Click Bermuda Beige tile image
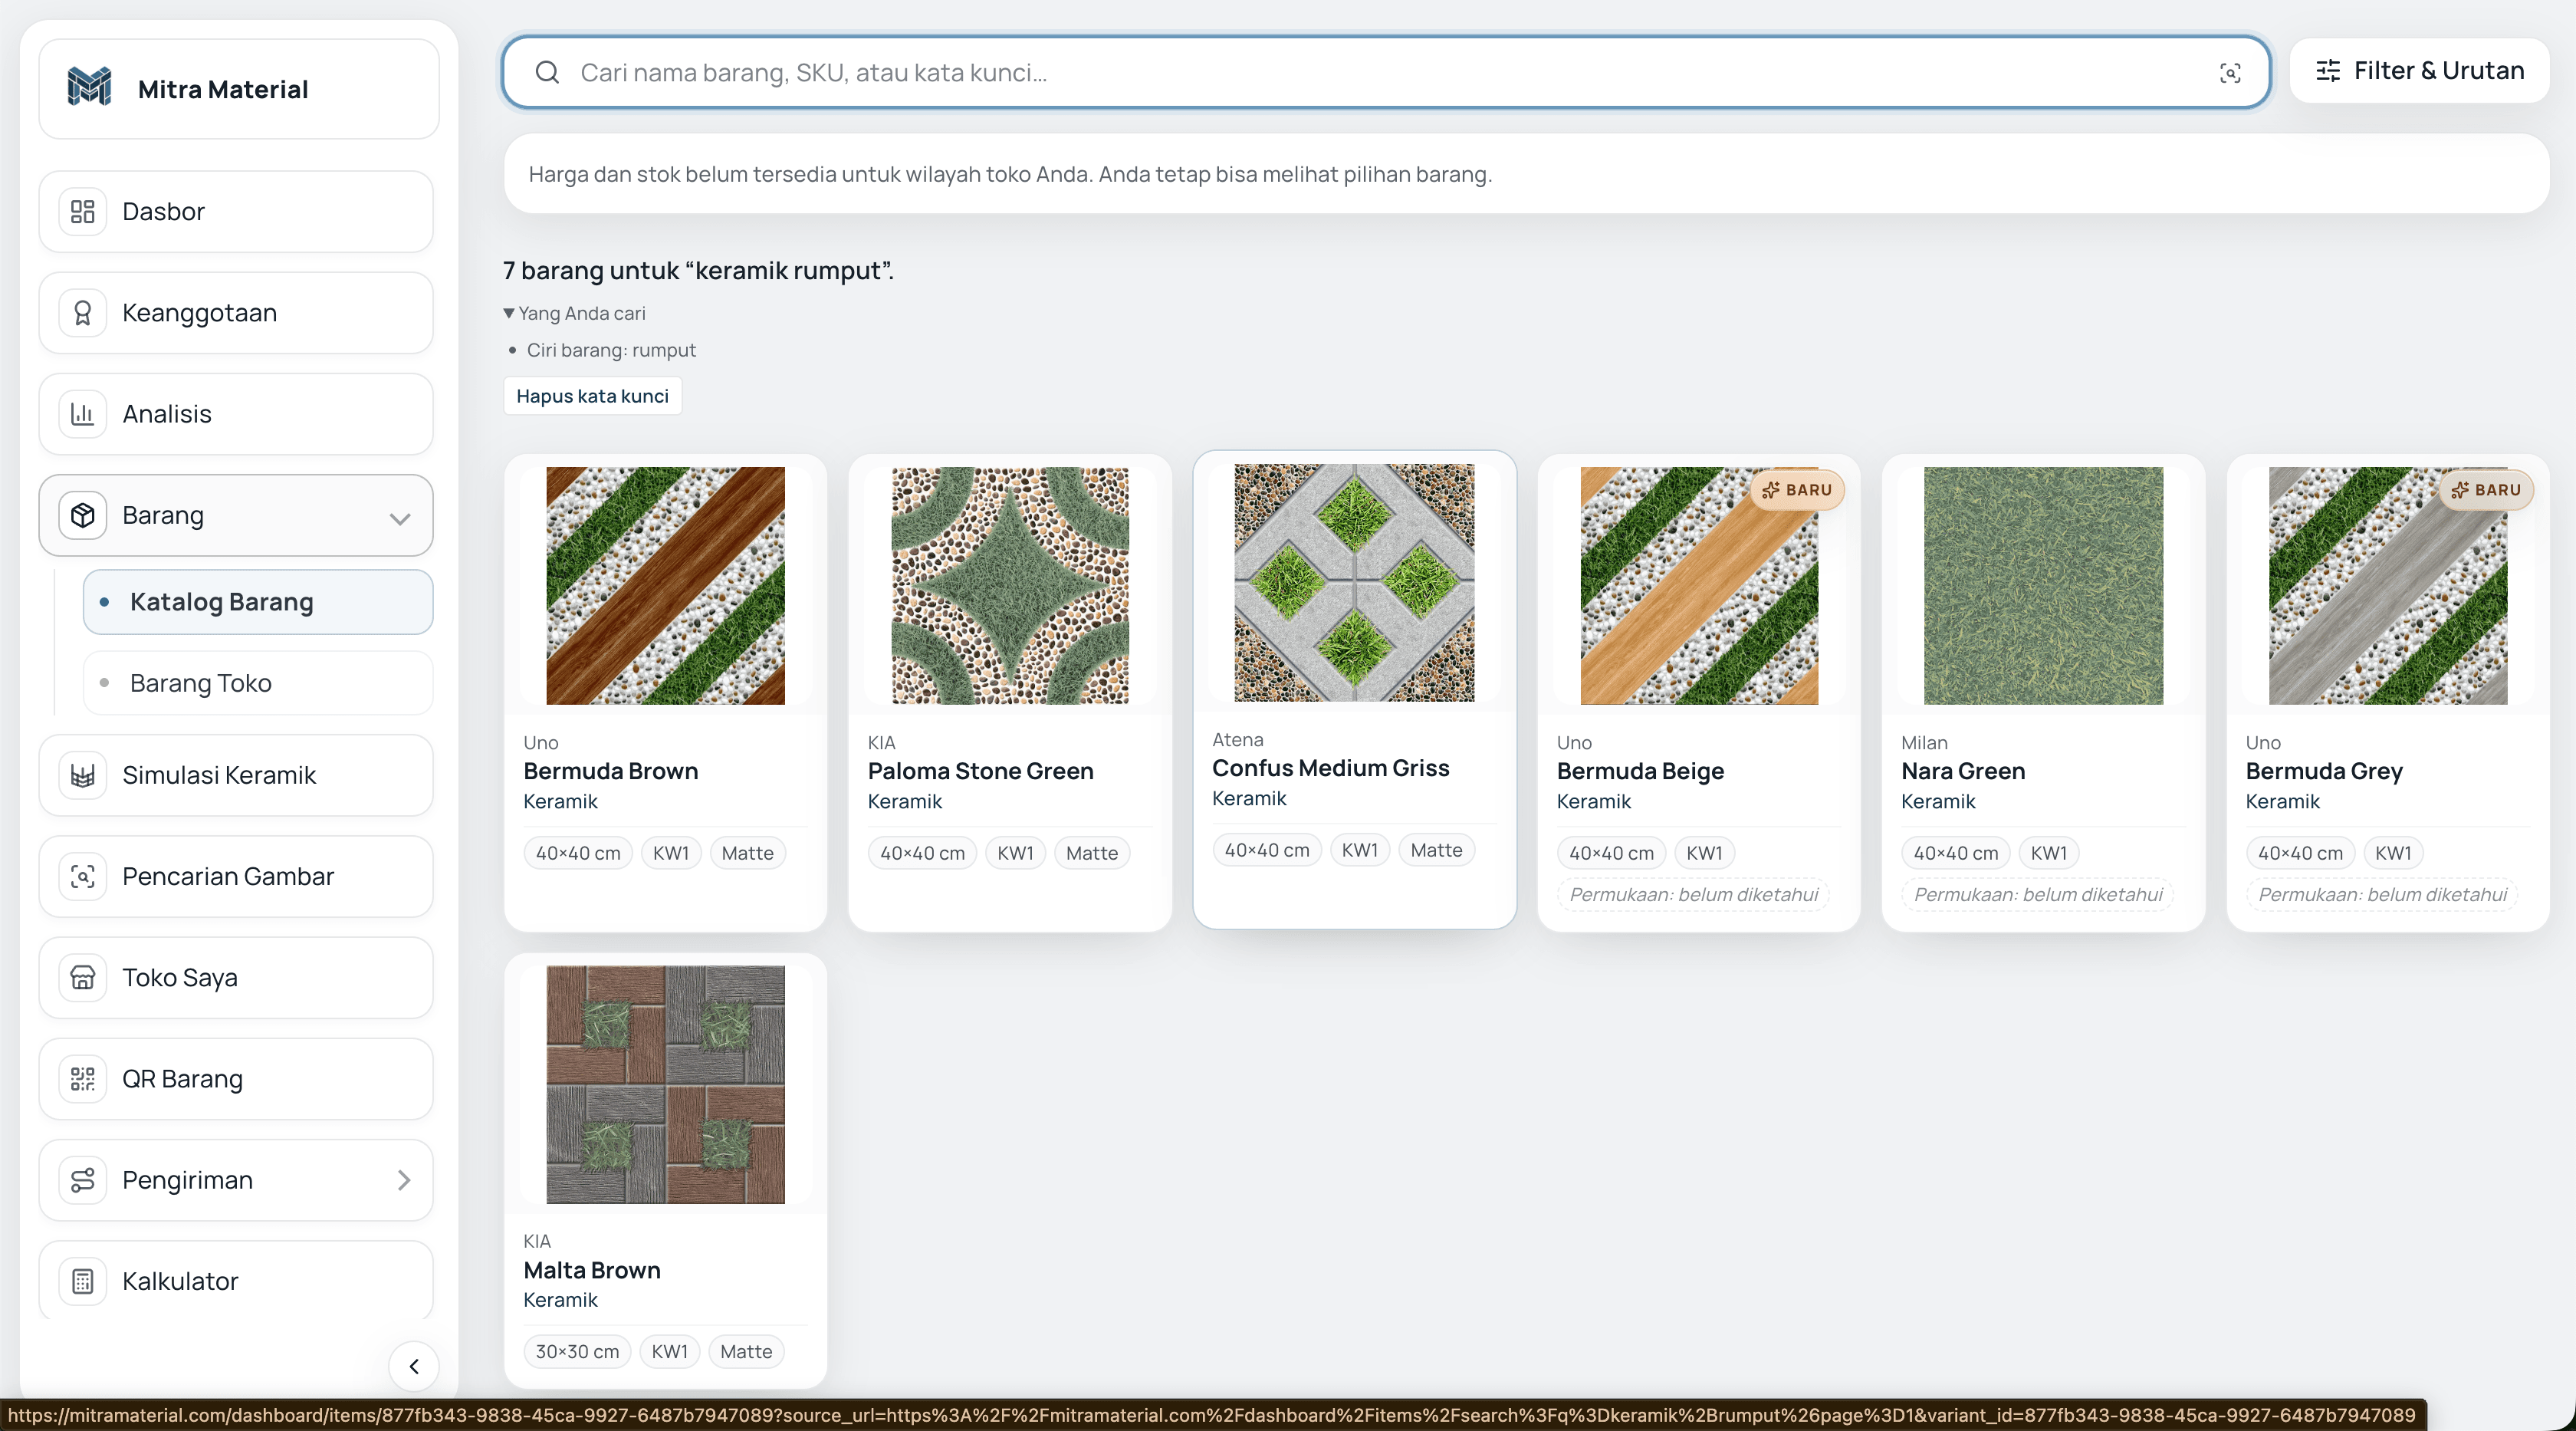Image resolution: width=2576 pixels, height=1431 pixels. click(1699, 585)
